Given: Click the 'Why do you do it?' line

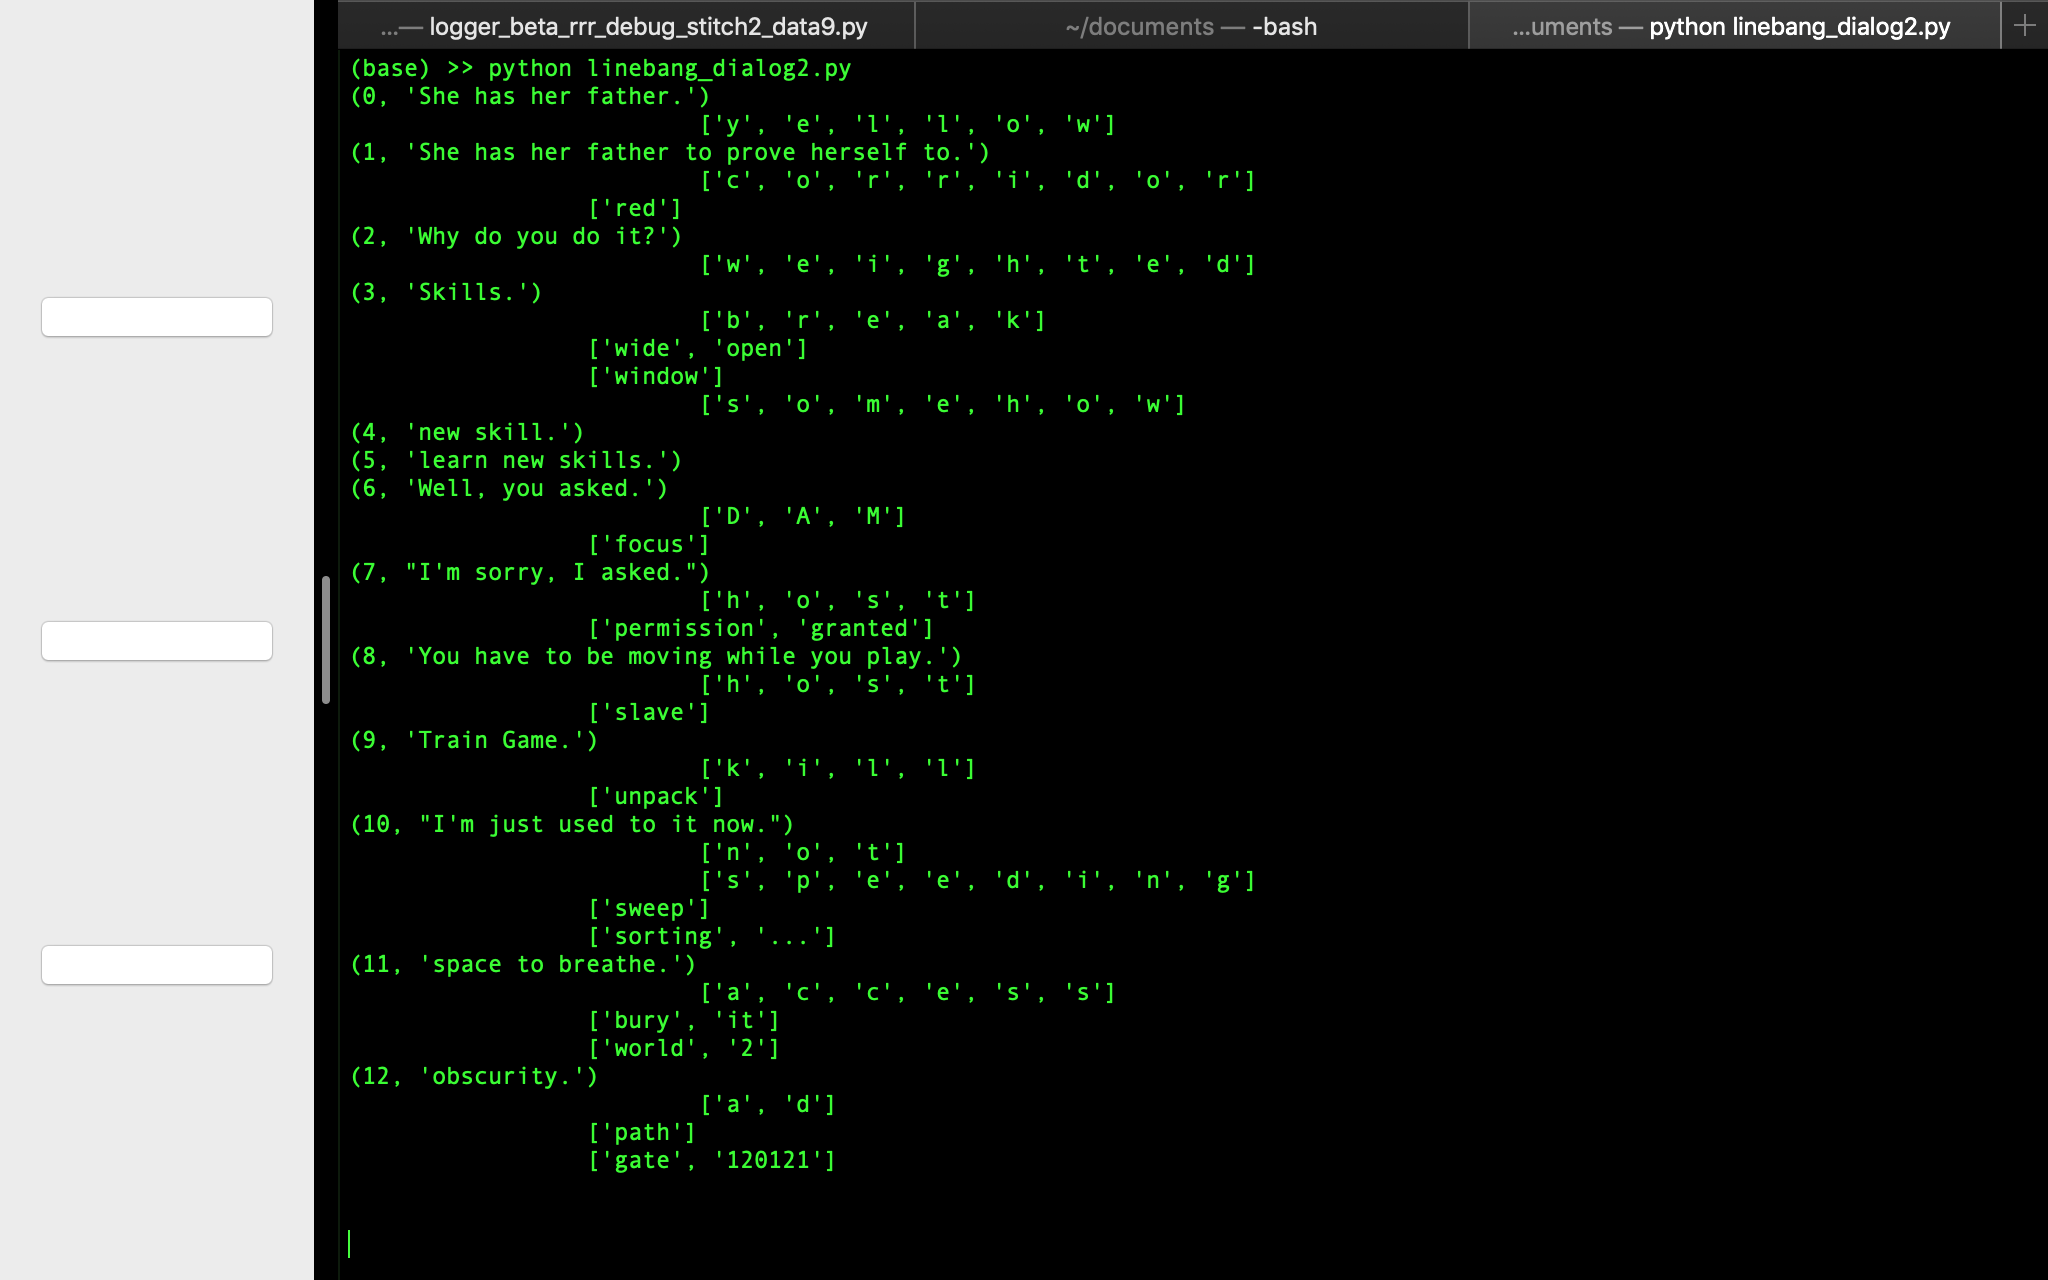Looking at the screenshot, I should (x=516, y=236).
